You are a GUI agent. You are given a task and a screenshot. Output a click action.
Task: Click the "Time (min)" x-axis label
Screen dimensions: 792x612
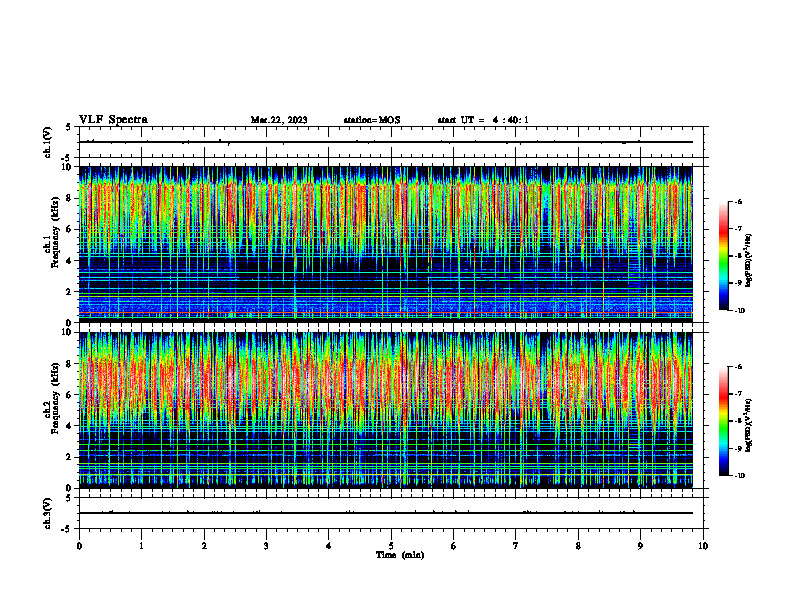pos(400,555)
